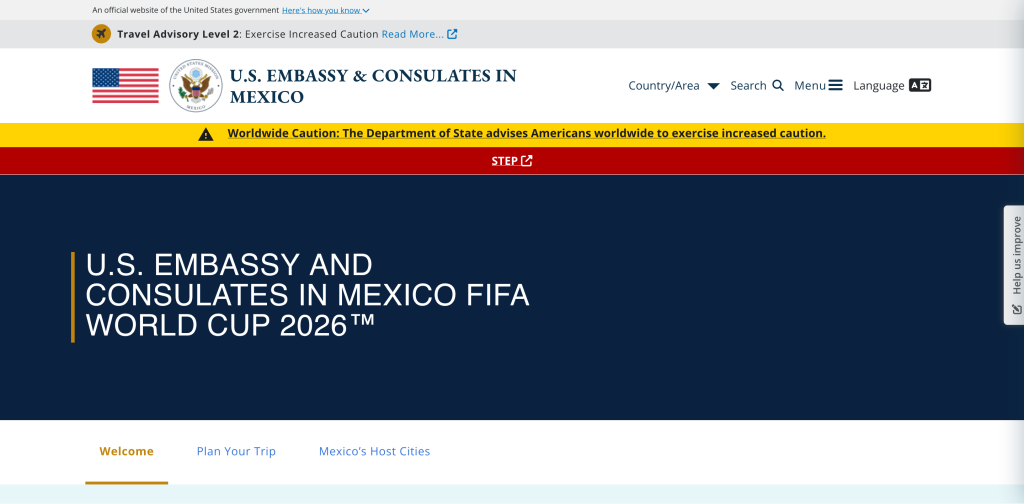Open the "Here's how you know" link
The width and height of the screenshot is (1024, 504).
[x=321, y=10]
